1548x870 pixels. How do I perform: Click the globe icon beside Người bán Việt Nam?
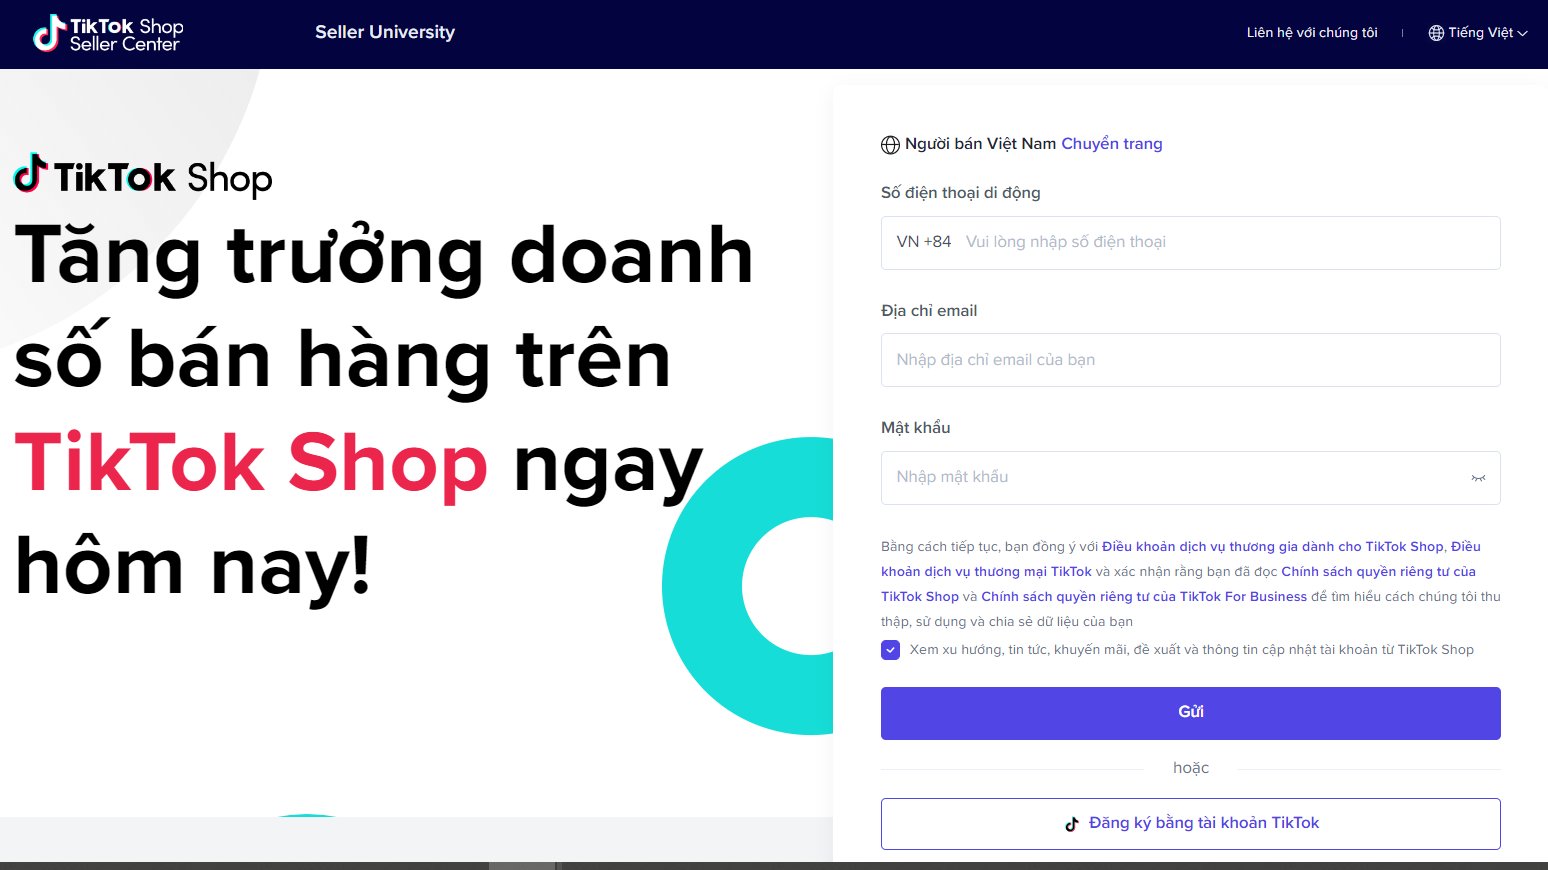(x=890, y=144)
